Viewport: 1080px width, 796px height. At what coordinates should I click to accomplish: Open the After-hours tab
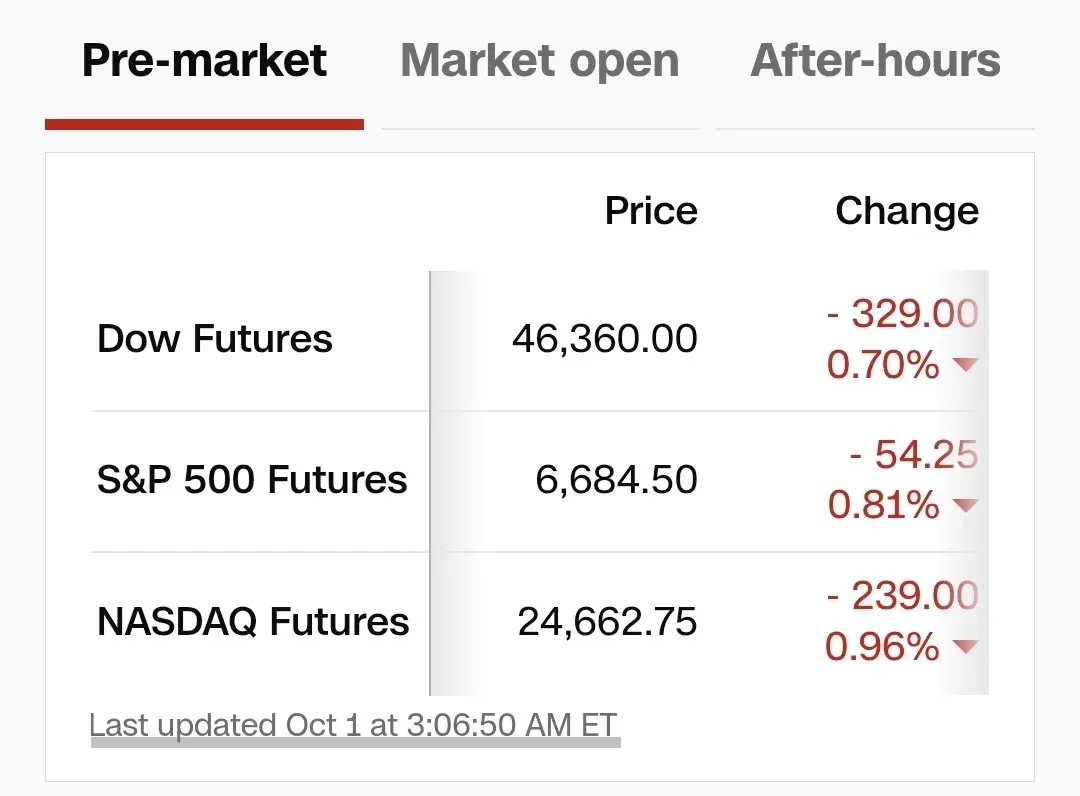pyautogui.click(x=875, y=61)
